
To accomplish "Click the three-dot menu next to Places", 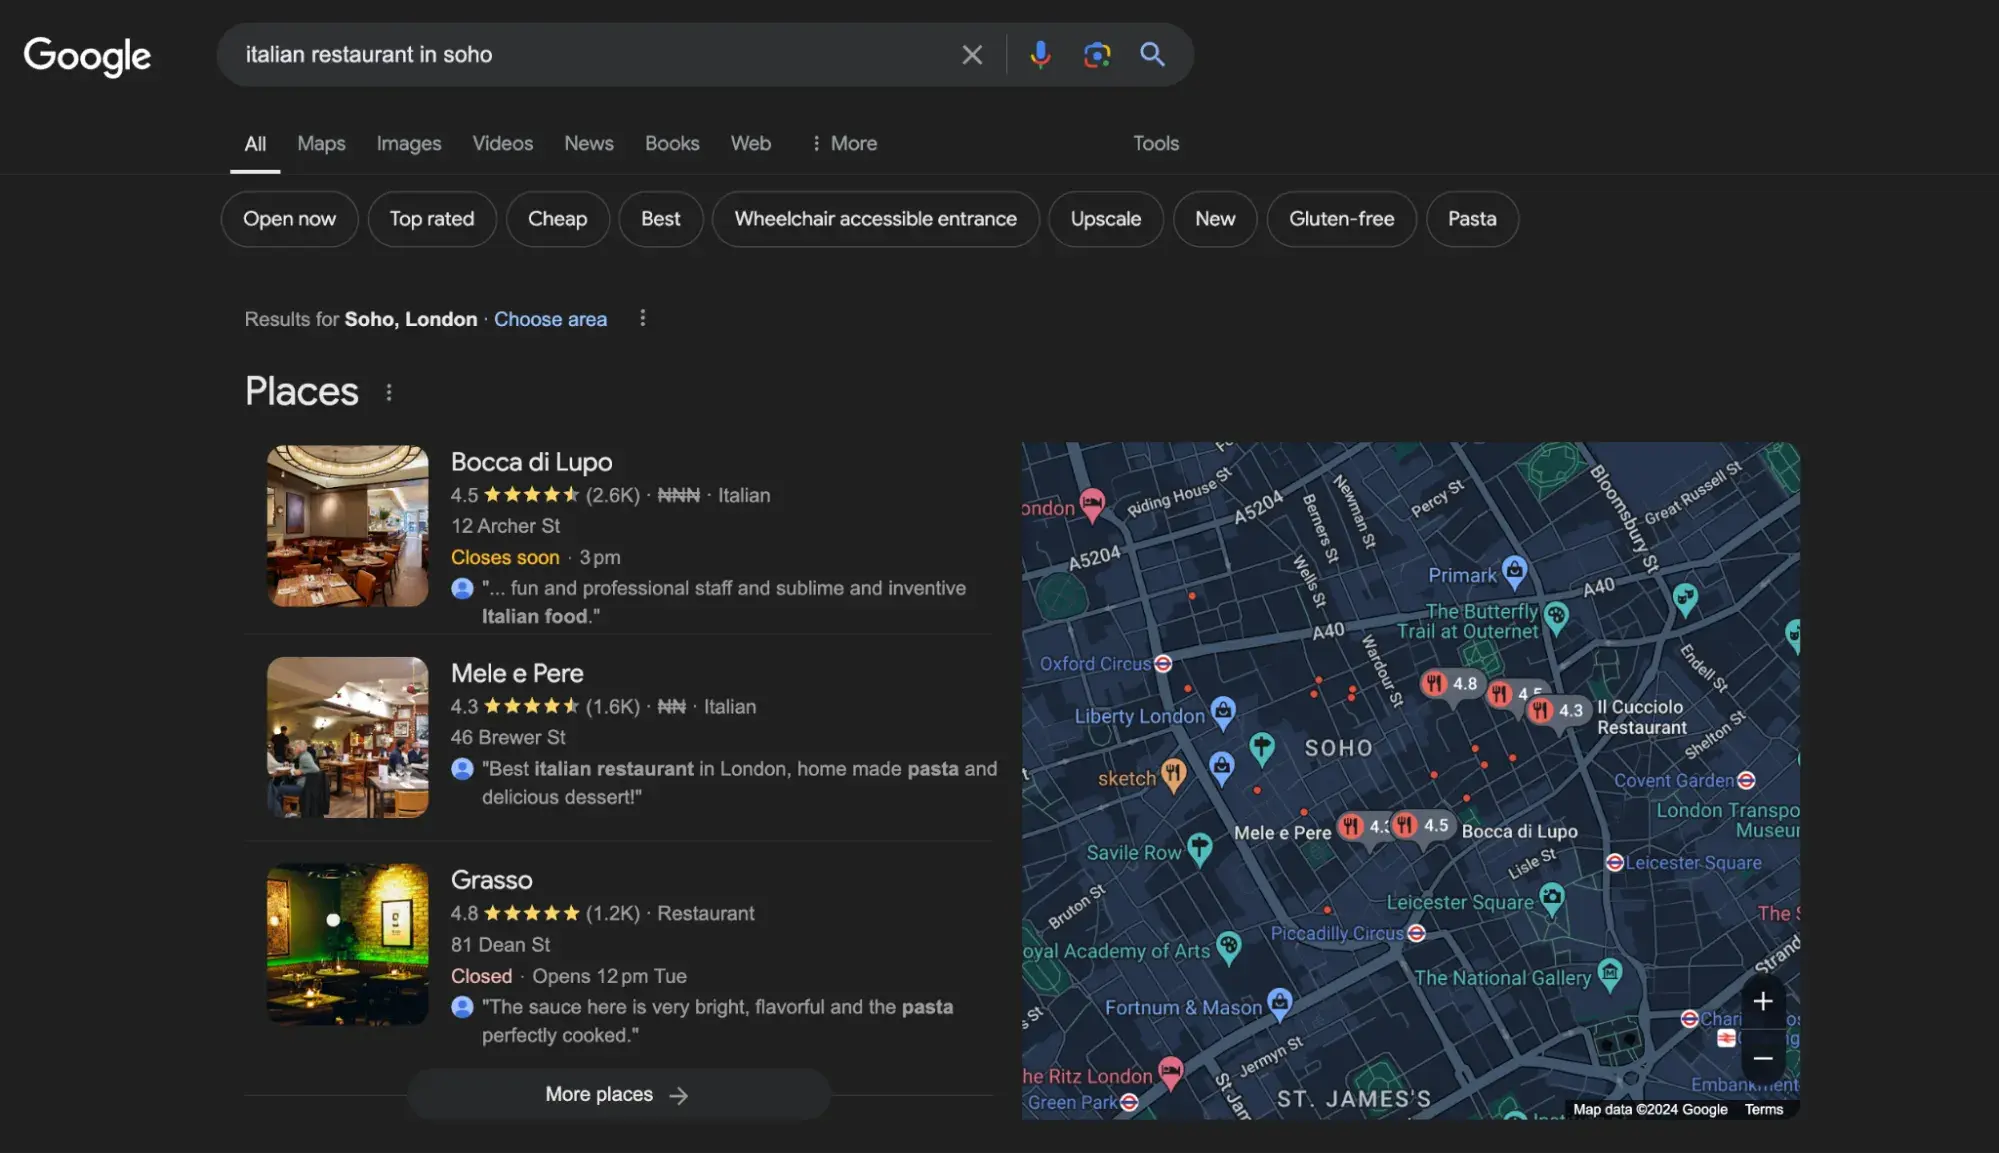I will [x=389, y=391].
